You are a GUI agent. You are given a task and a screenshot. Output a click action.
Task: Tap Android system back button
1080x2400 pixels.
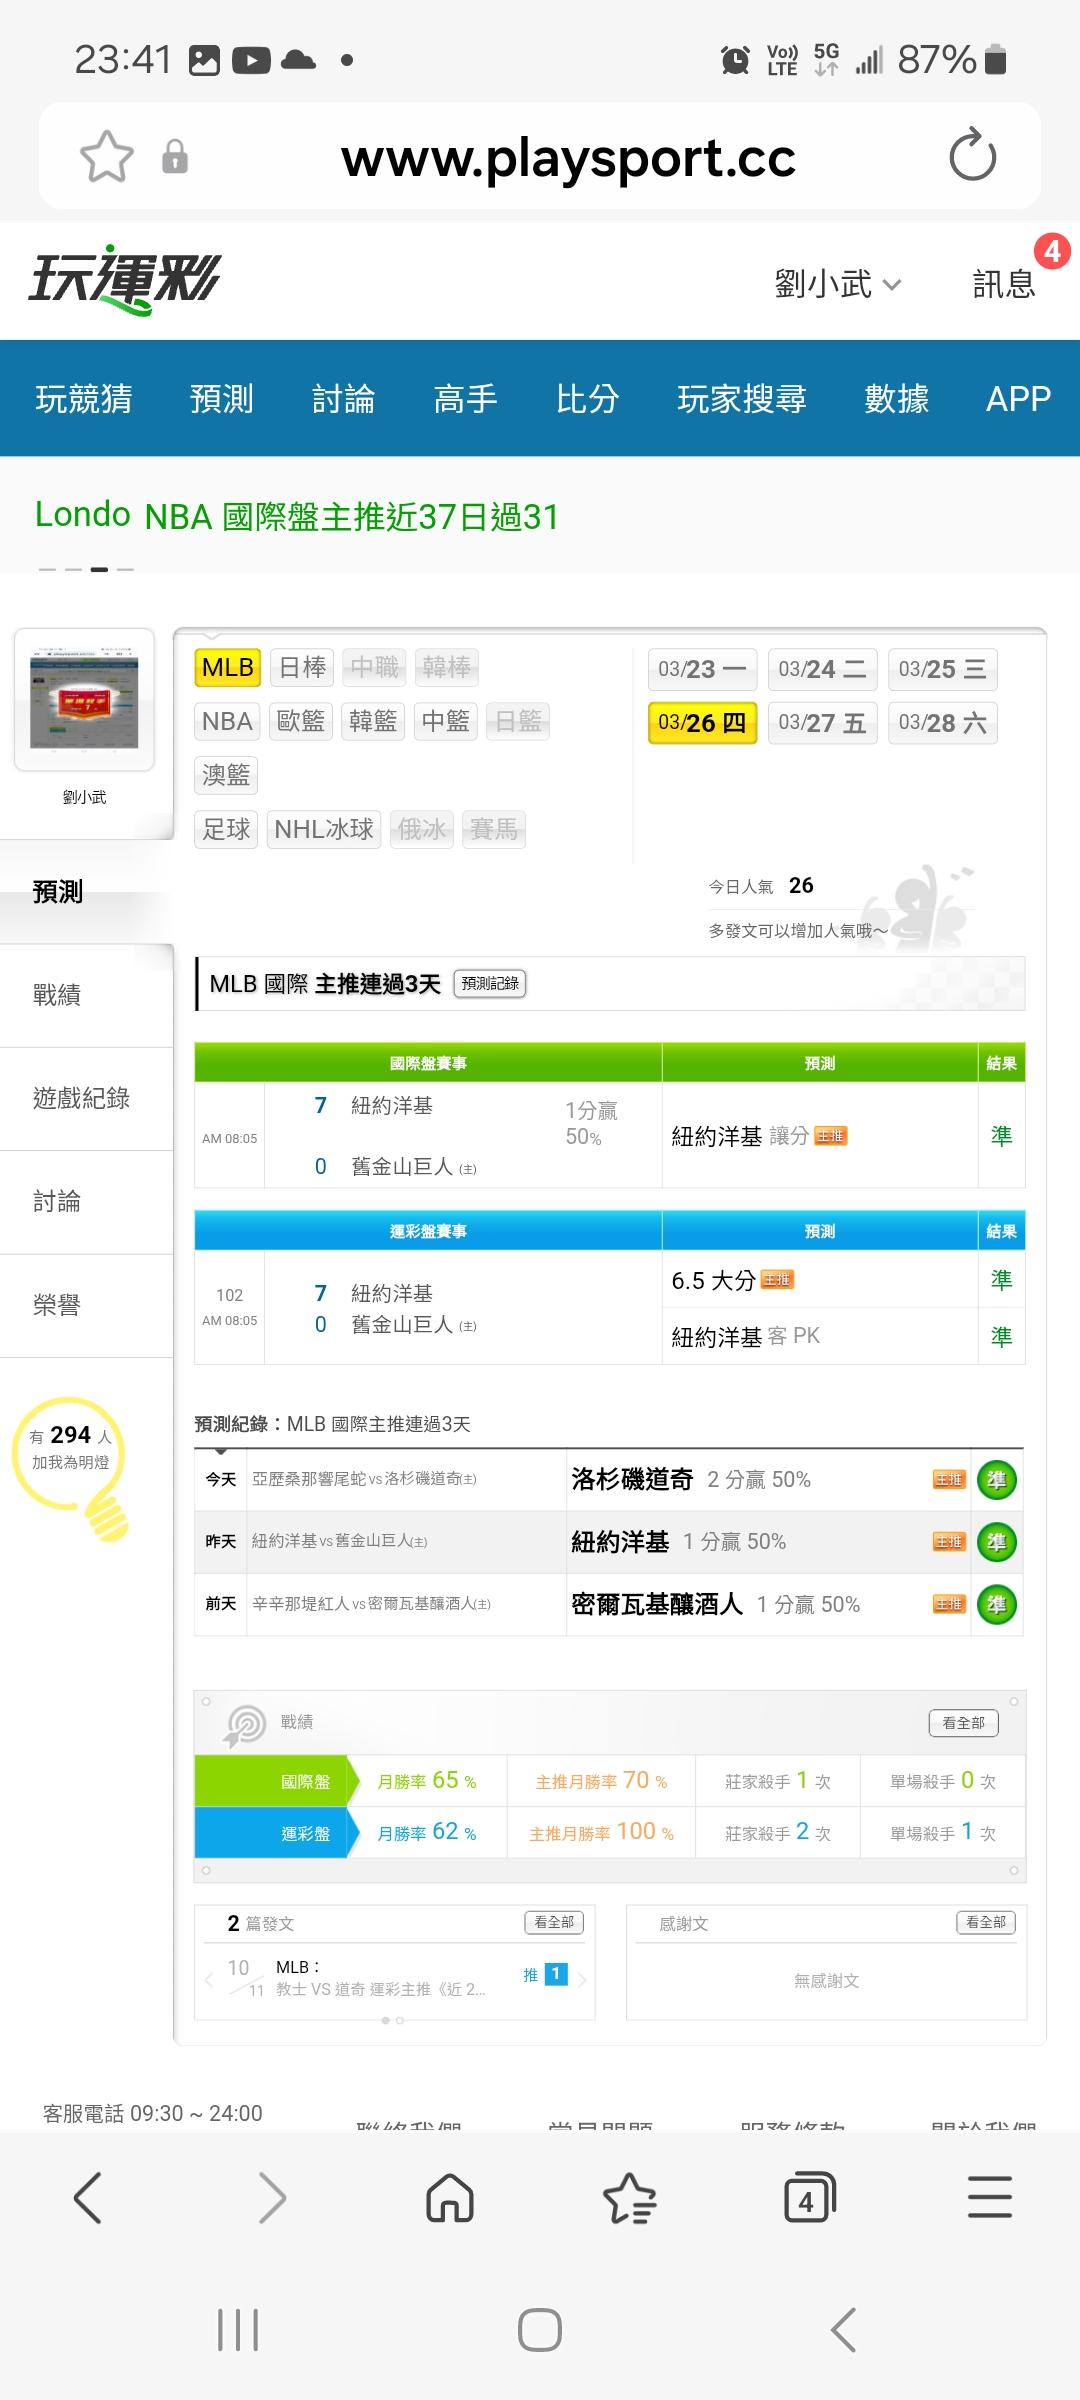tap(843, 2329)
